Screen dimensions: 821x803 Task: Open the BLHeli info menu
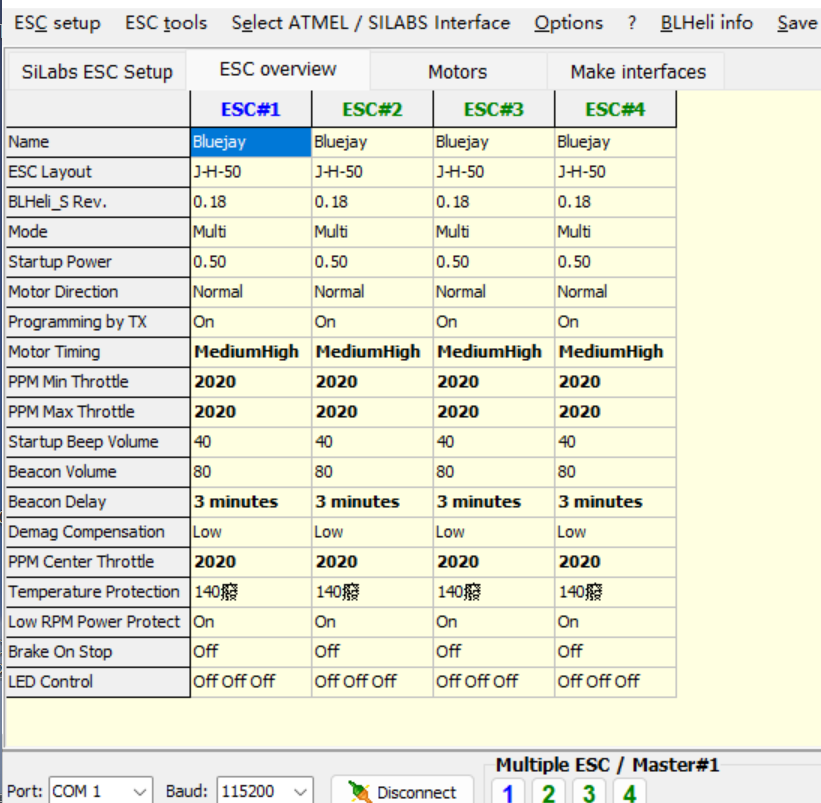[706, 23]
